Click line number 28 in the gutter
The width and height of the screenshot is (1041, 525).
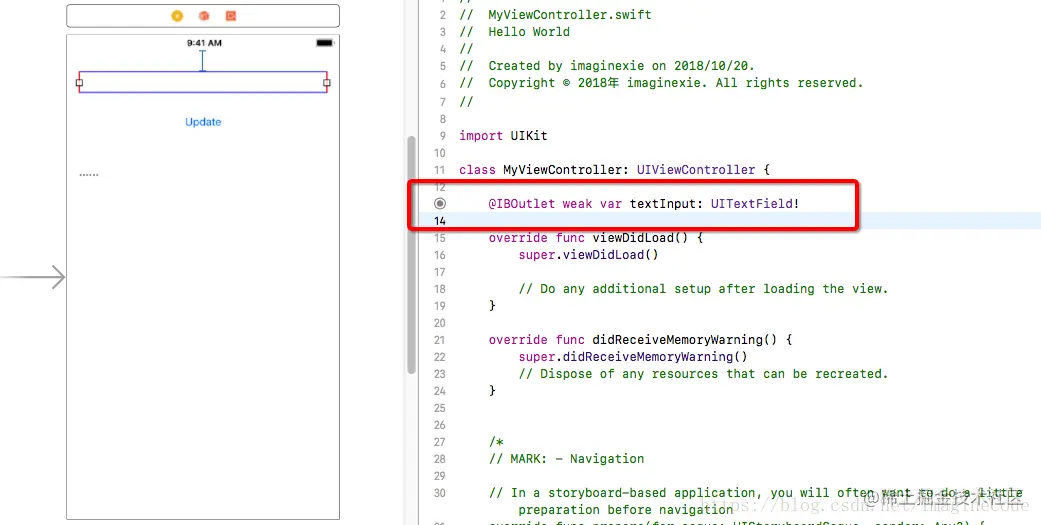[440, 459]
